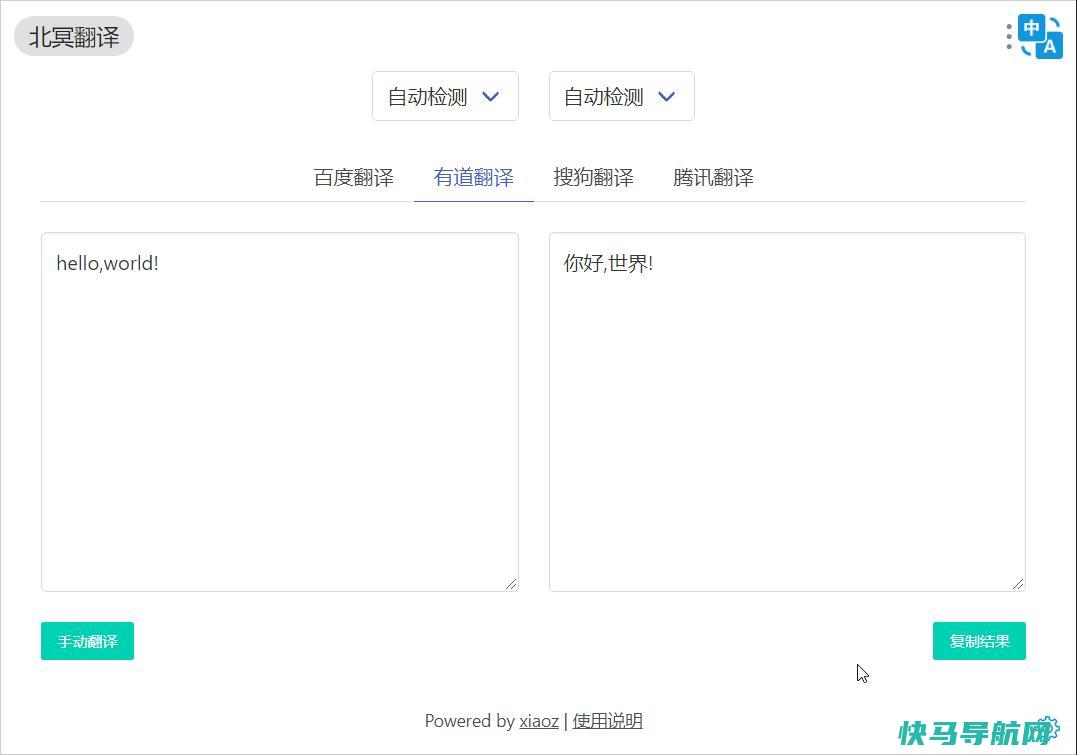The image size is (1077, 755).
Task: Click the 北冥翻译 title badge
Action: tap(73, 36)
